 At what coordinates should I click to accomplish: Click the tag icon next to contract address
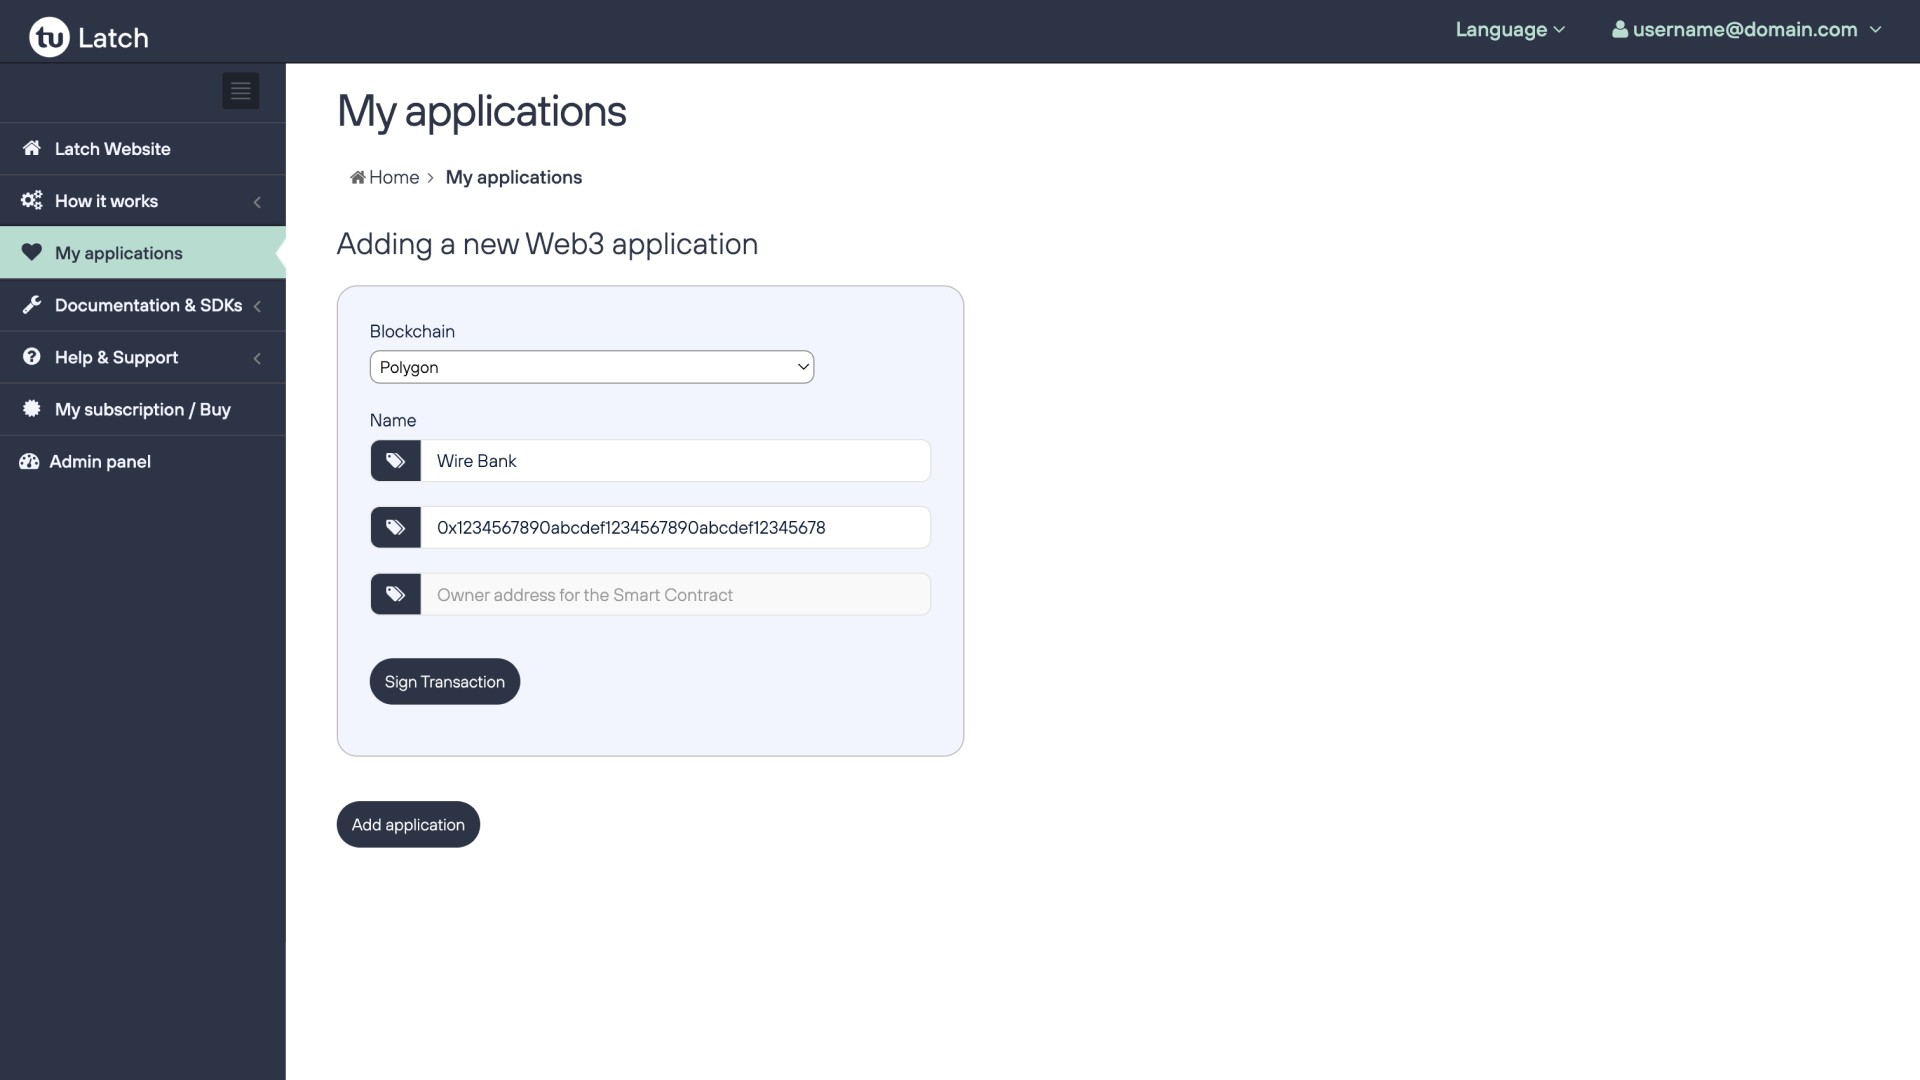click(396, 526)
